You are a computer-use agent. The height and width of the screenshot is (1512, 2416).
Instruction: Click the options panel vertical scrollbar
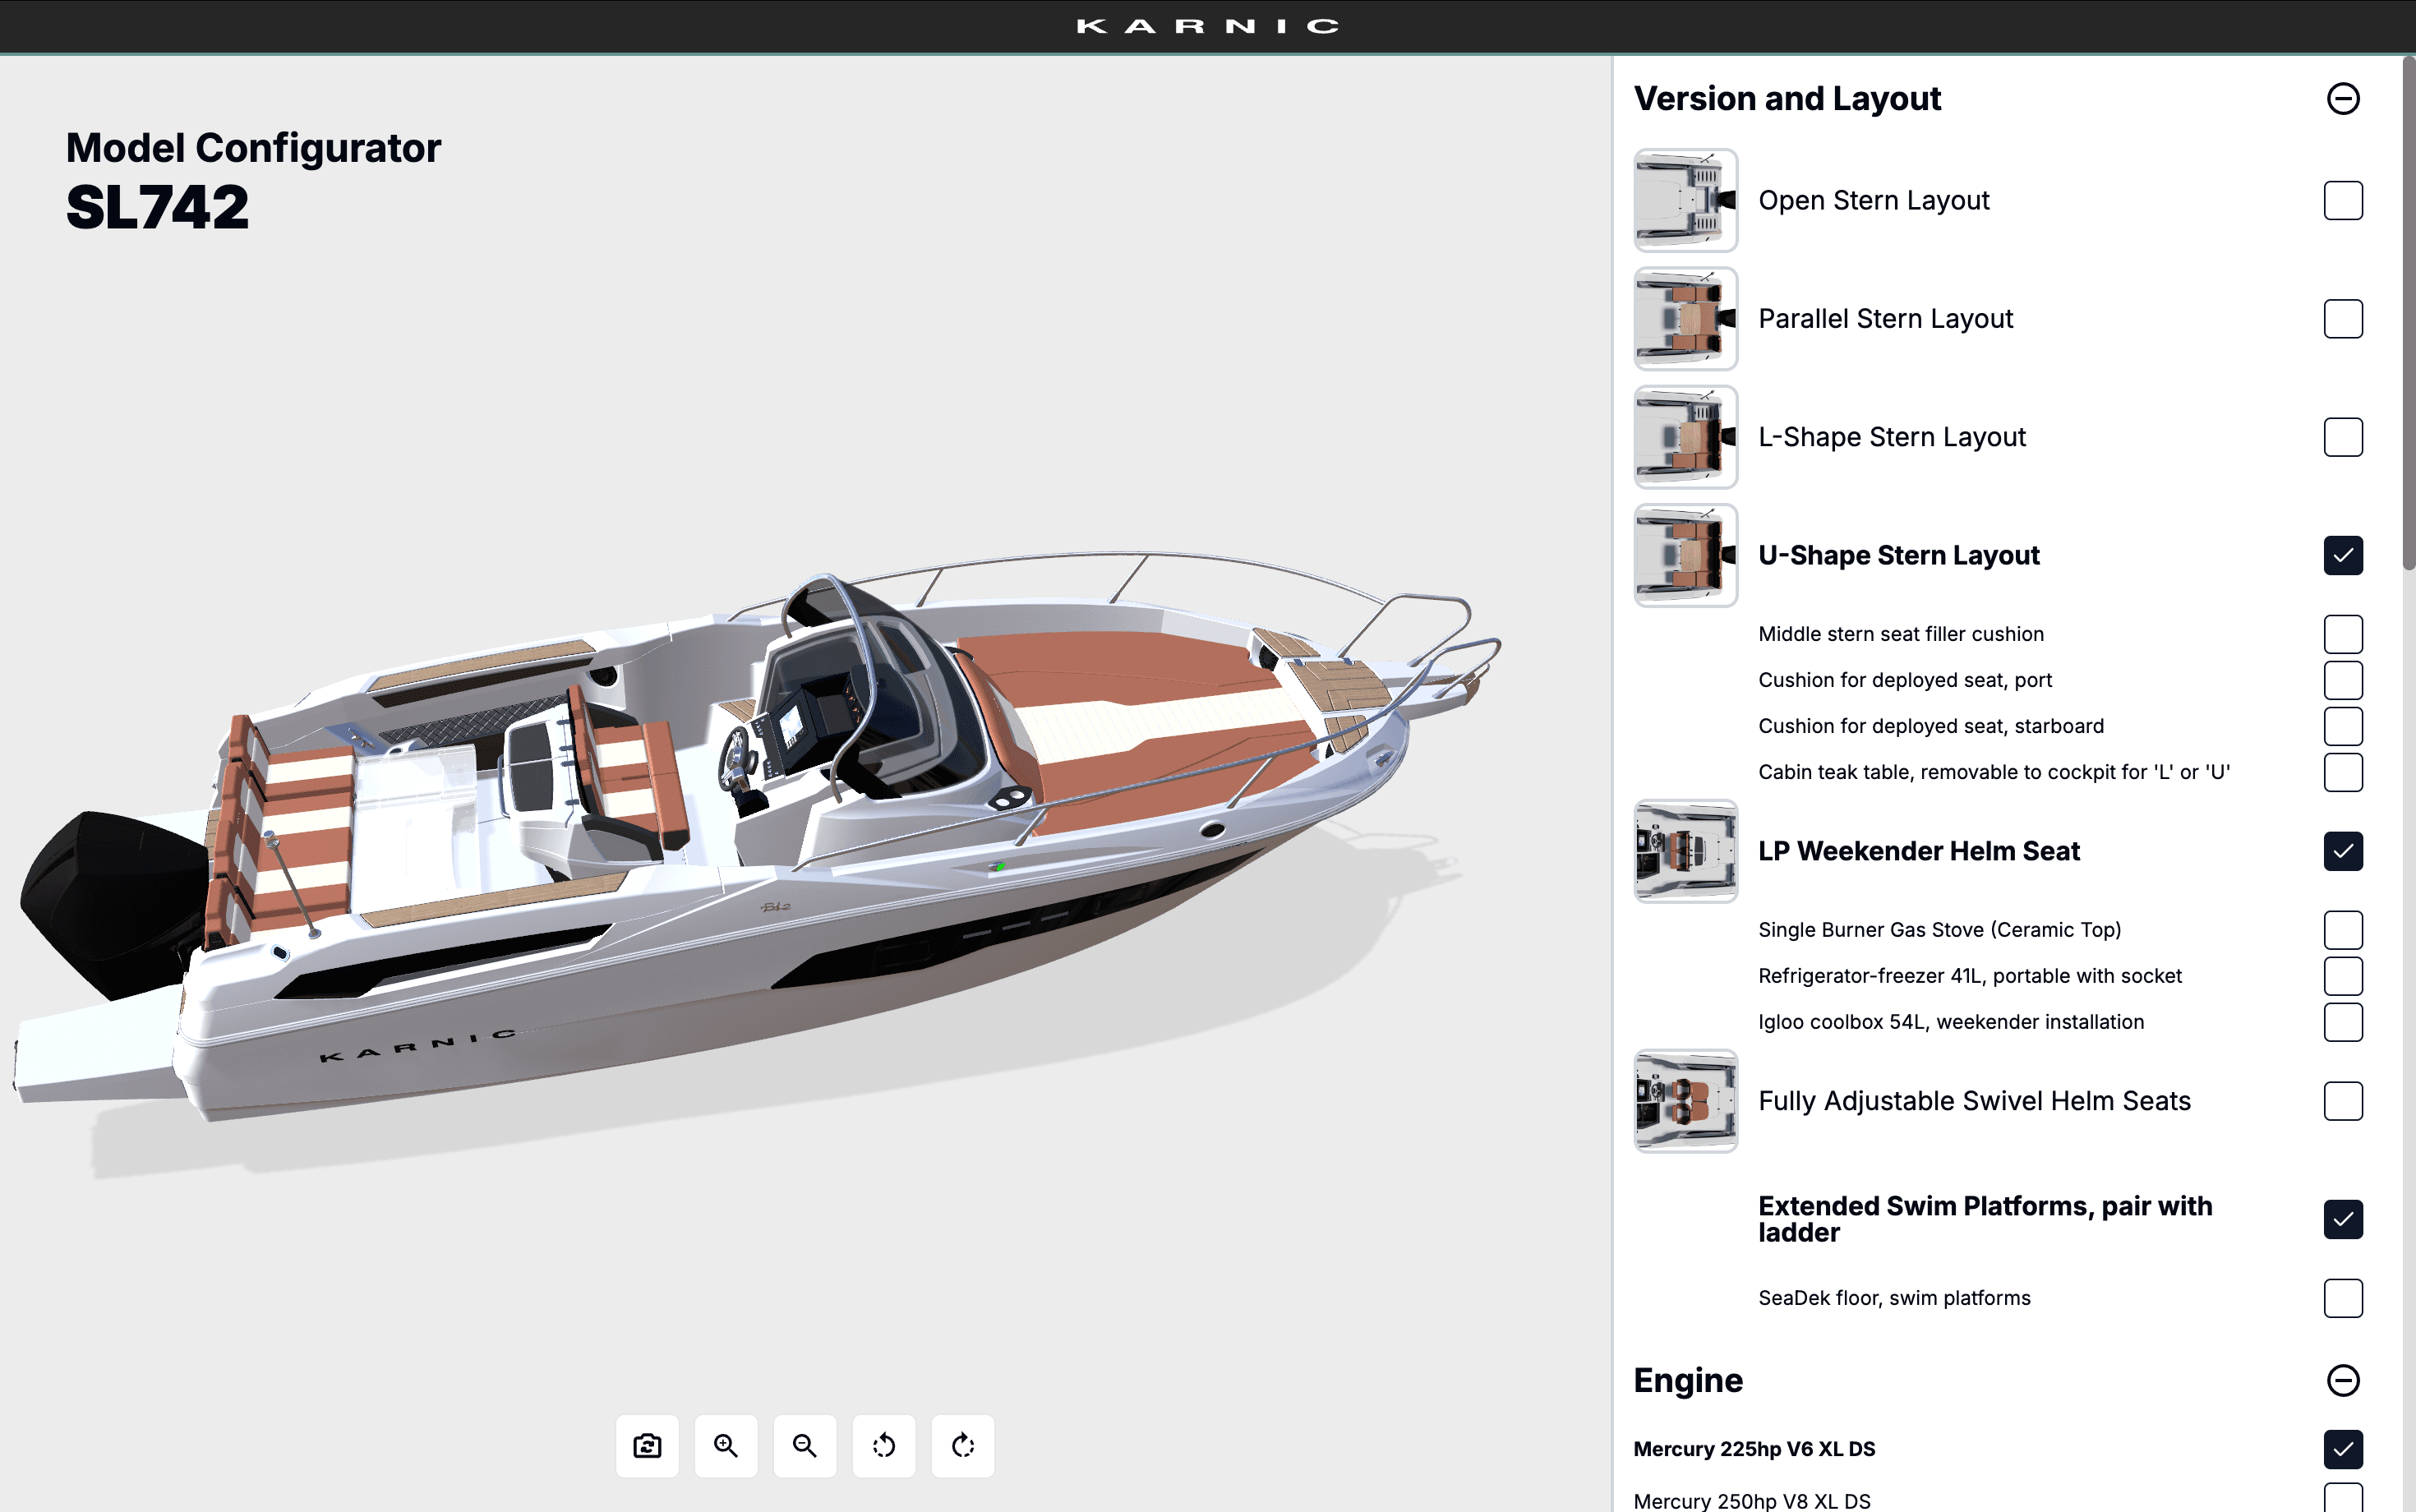point(2408,313)
